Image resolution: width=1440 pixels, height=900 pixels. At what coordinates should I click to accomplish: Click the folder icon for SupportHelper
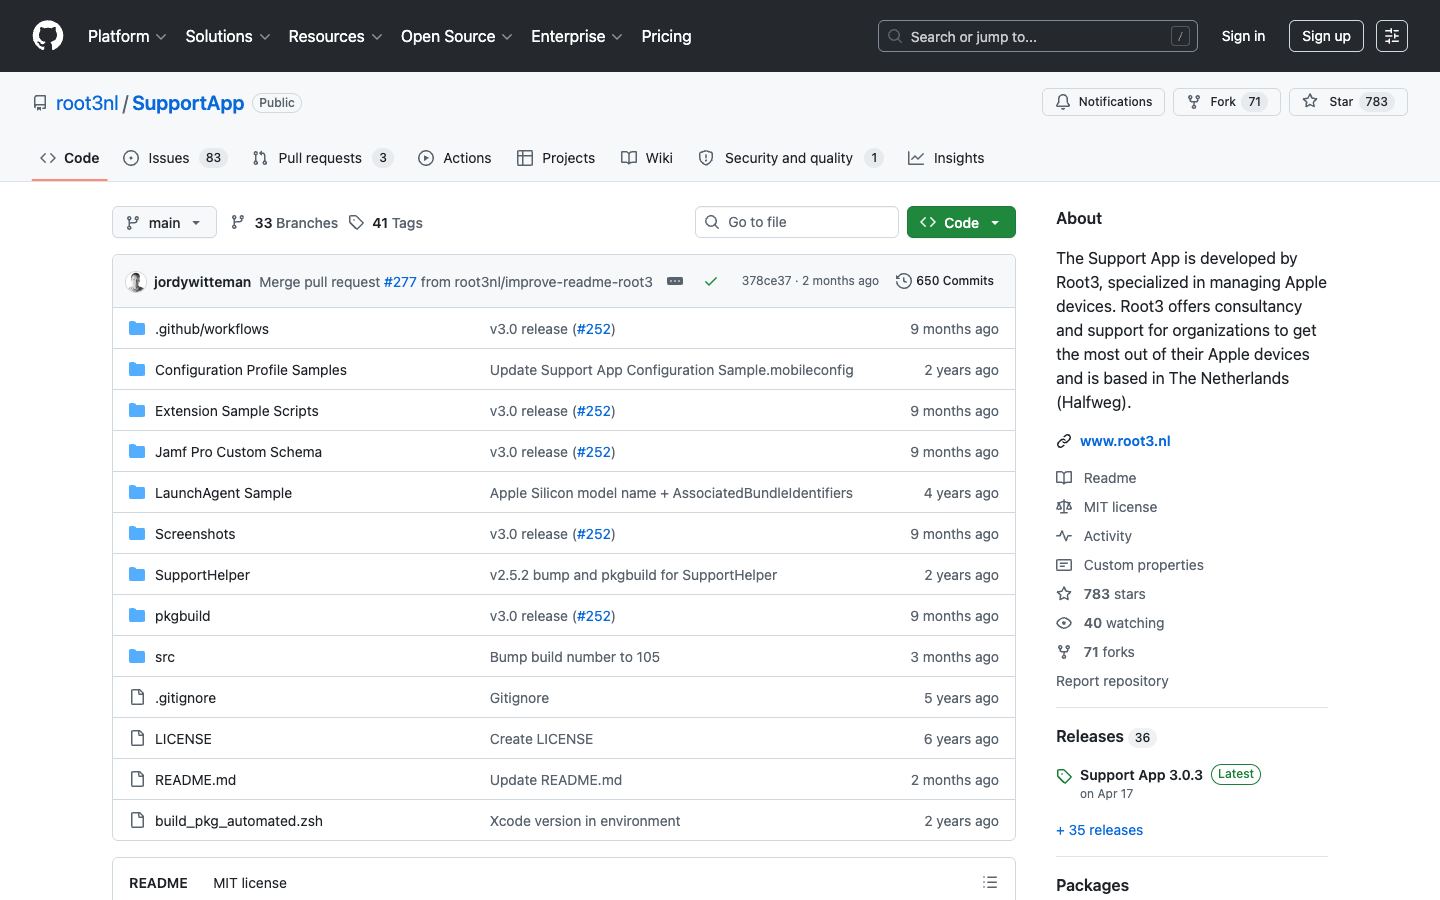click(137, 575)
